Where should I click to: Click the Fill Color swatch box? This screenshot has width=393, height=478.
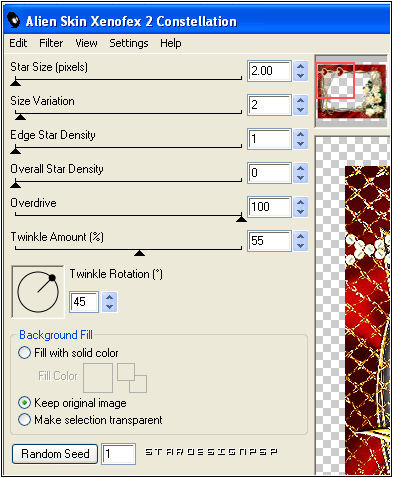tap(98, 378)
